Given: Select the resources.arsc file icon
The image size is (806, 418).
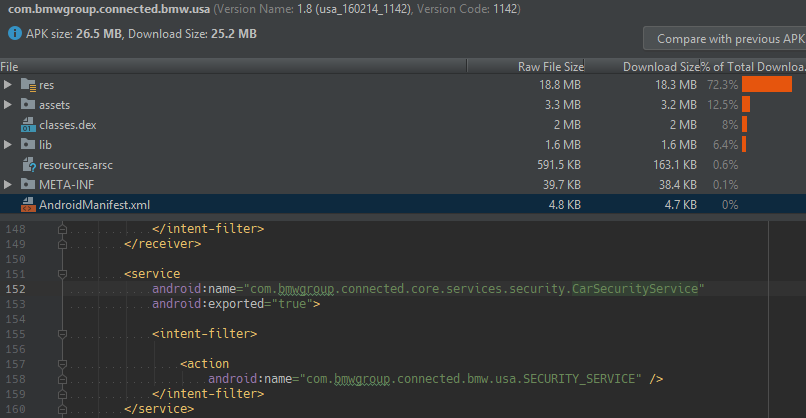Looking at the screenshot, I should pos(29,165).
